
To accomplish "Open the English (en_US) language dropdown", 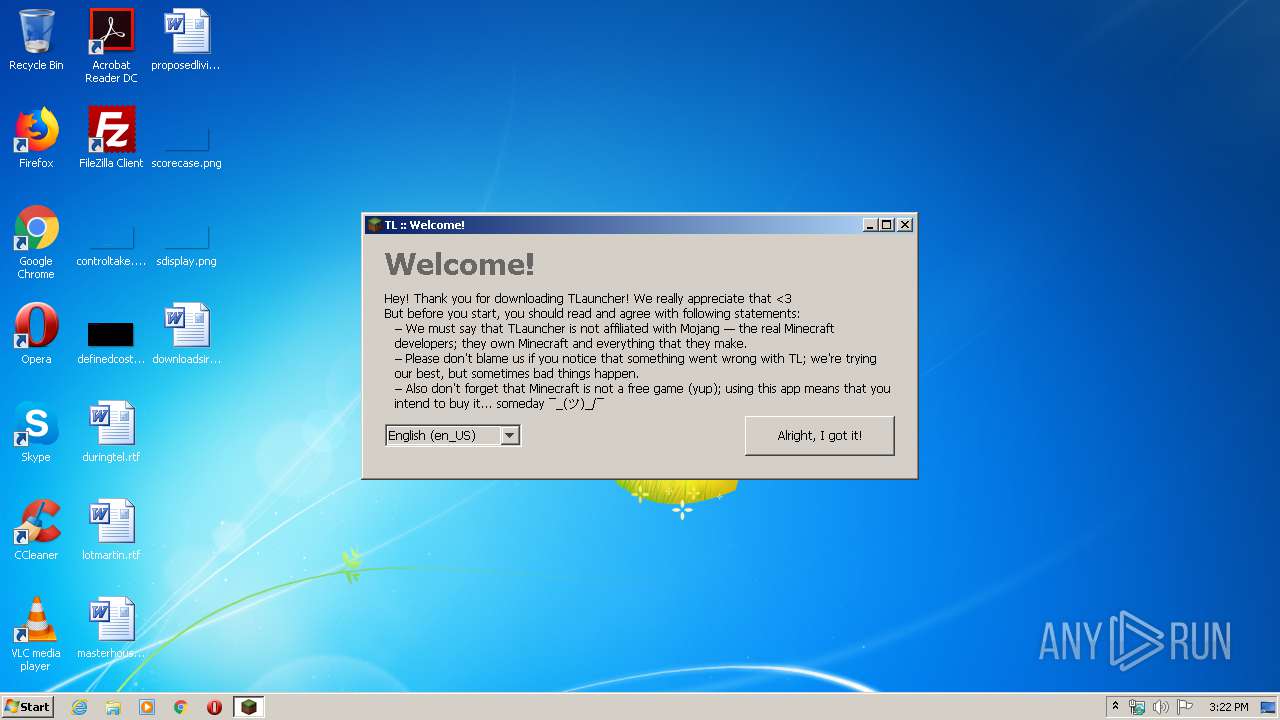I will [x=453, y=435].
